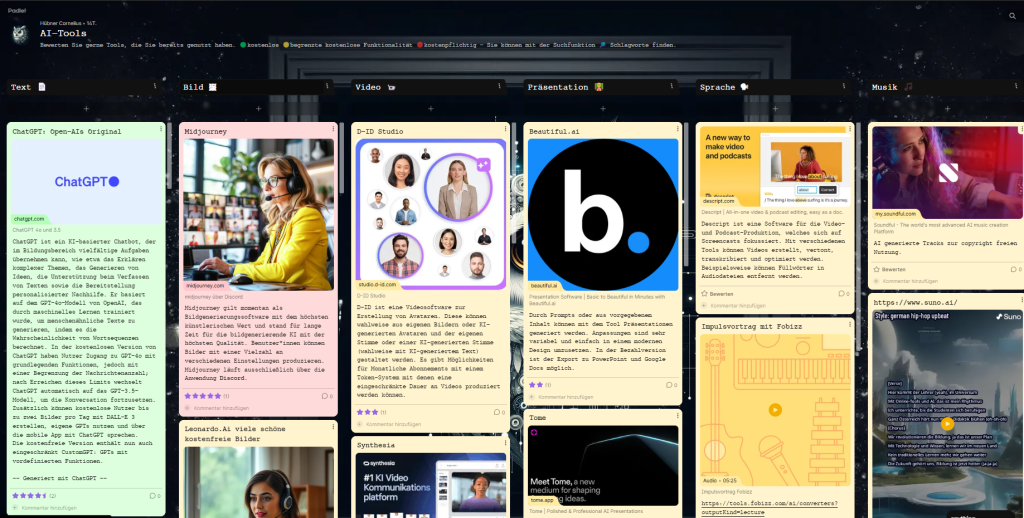Screen dimensions: 1024x518
Task: Open three-dot menu on Leonardo.Ai card
Action: 333,427
